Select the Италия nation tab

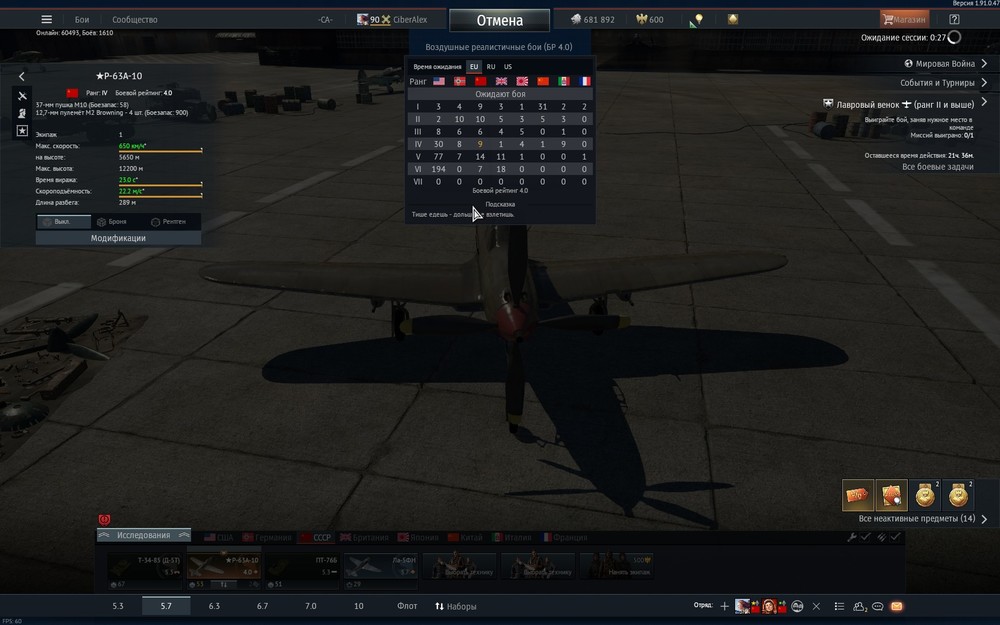pos(512,537)
